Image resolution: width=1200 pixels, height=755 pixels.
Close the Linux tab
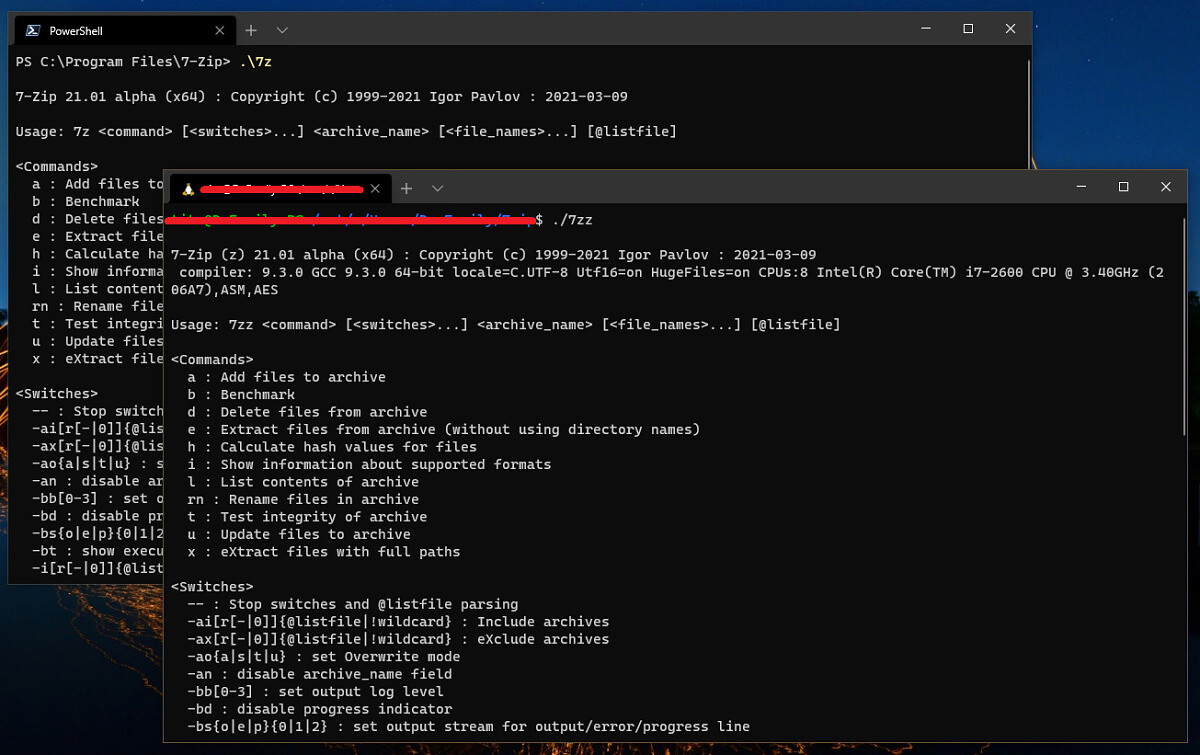[375, 188]
